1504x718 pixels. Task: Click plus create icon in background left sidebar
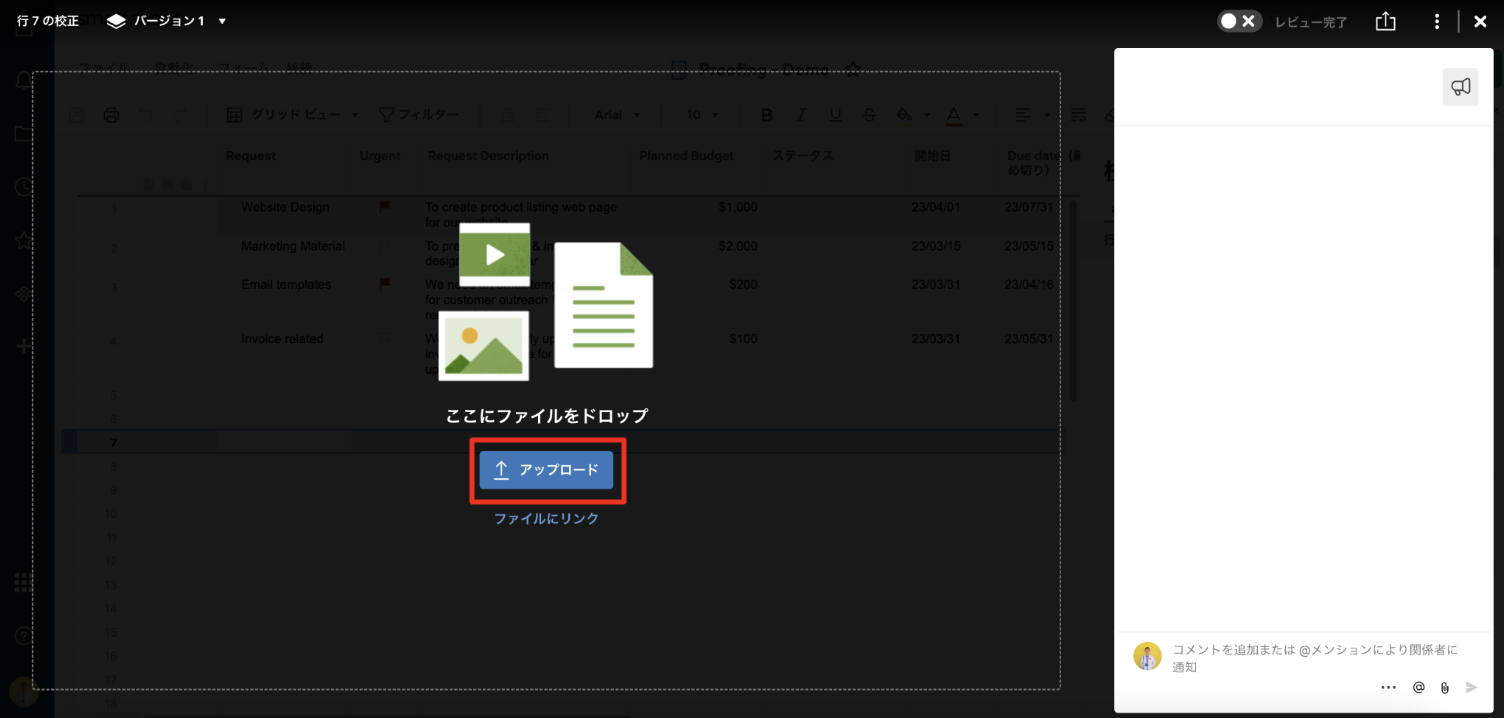point(23,346)
